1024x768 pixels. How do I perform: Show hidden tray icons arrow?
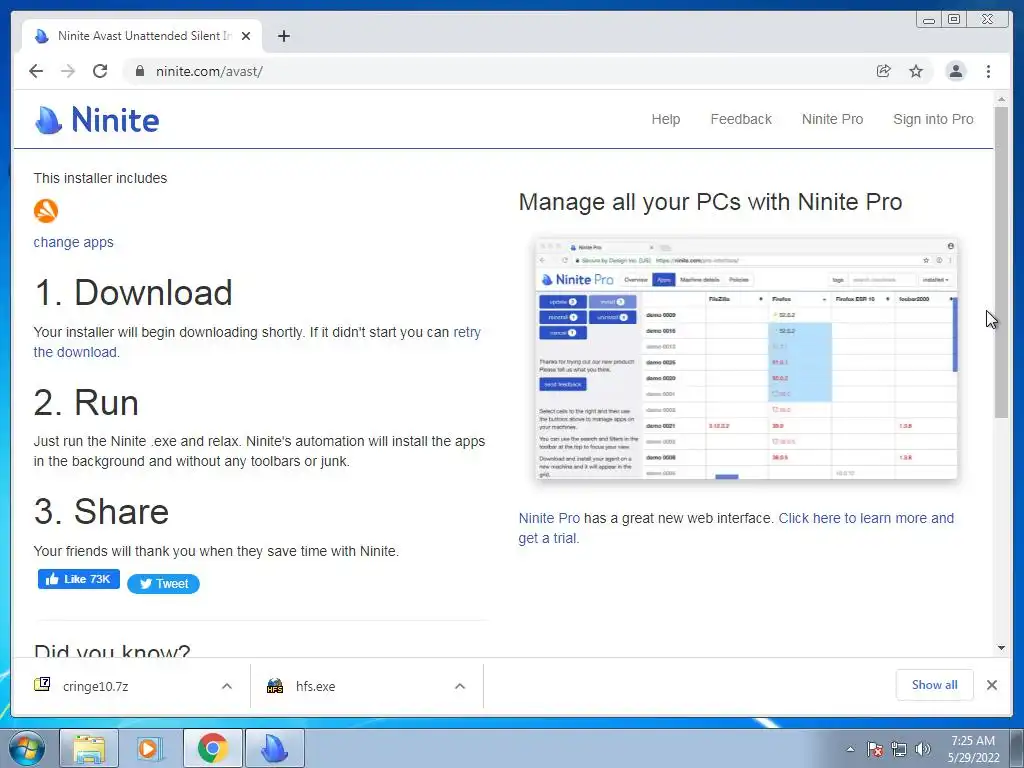[x=850, y=749]
